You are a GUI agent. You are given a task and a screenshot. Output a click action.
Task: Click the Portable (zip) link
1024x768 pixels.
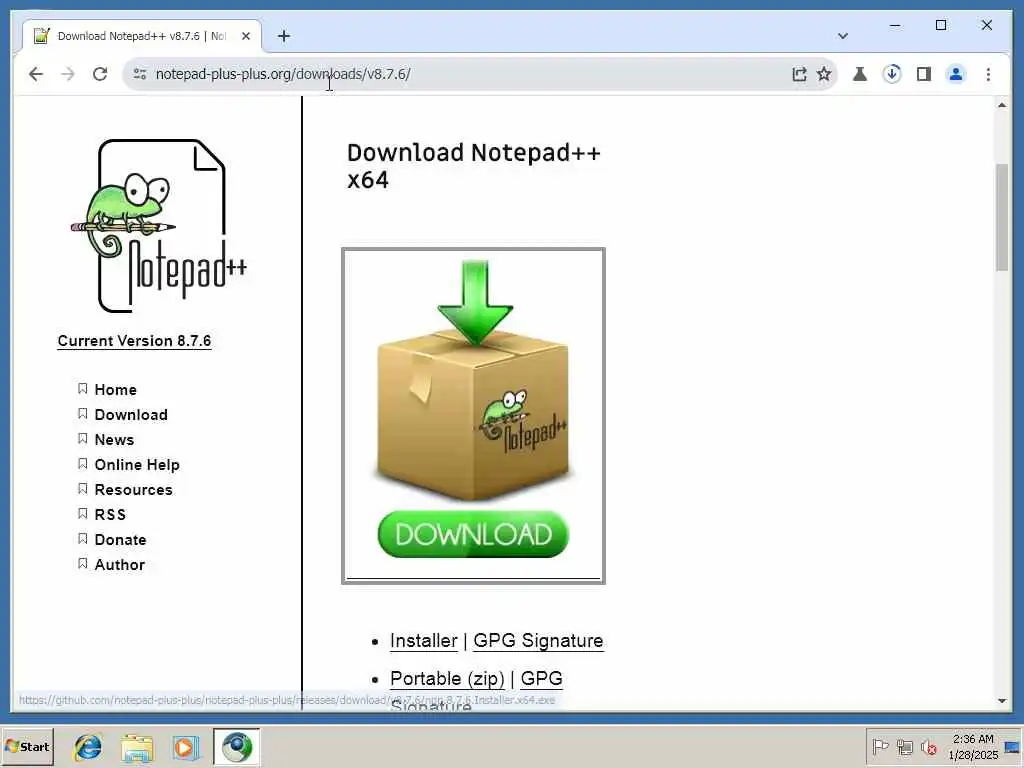[447, 679]
